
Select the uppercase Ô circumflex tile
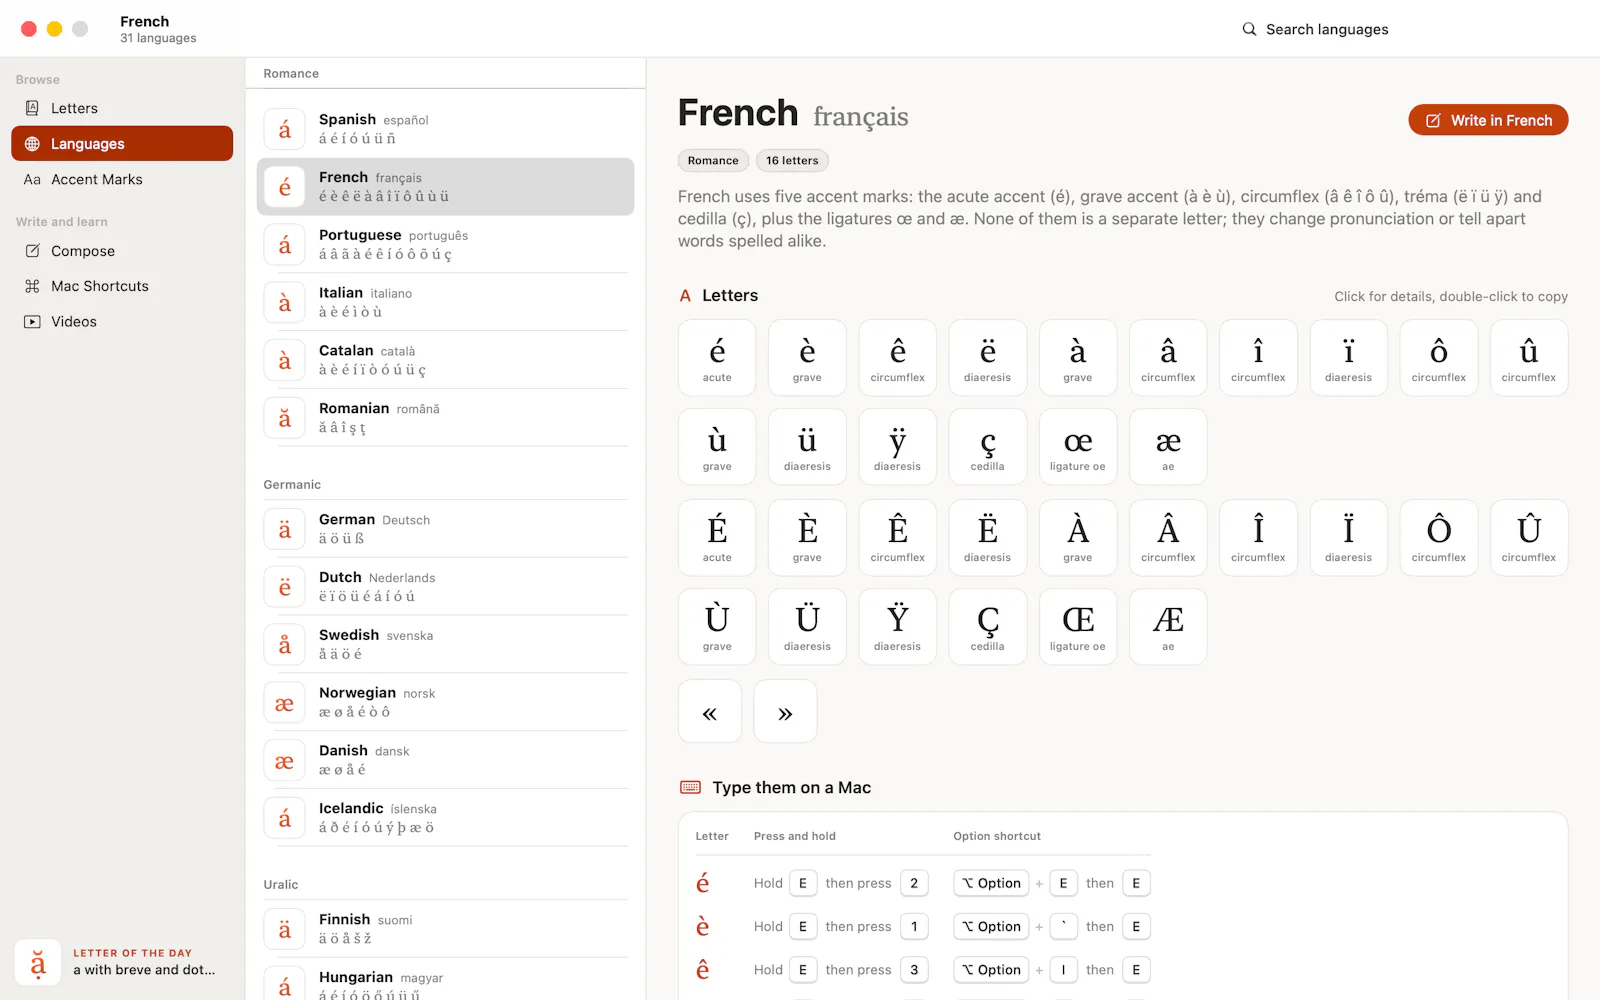click(1438, 537)
